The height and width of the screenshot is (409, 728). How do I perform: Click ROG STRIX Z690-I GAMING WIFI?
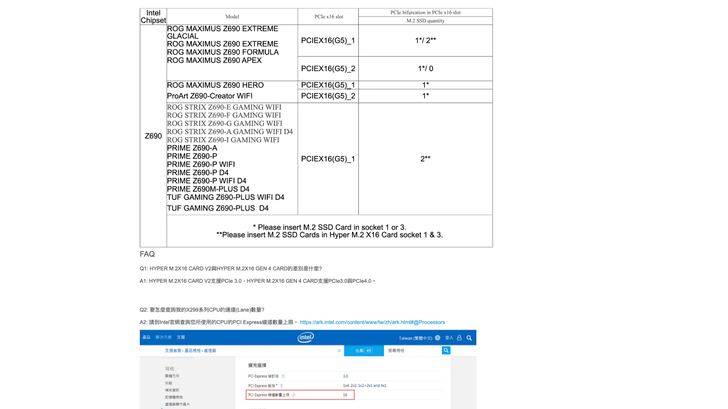tap(223, 140)
